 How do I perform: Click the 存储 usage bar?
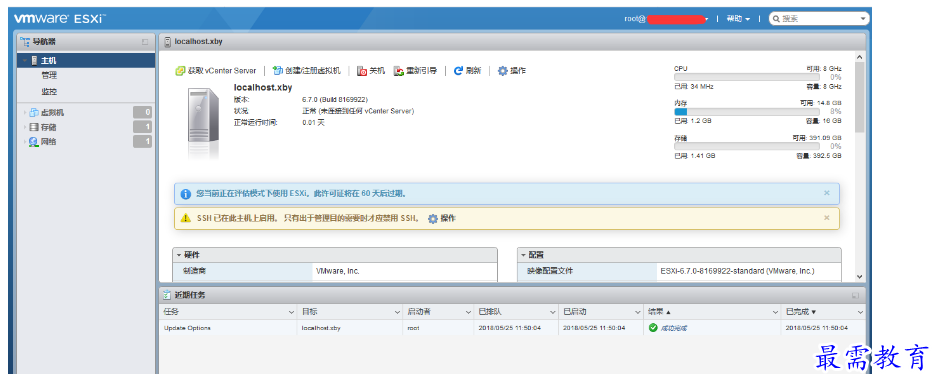click(x=746, y=146)
